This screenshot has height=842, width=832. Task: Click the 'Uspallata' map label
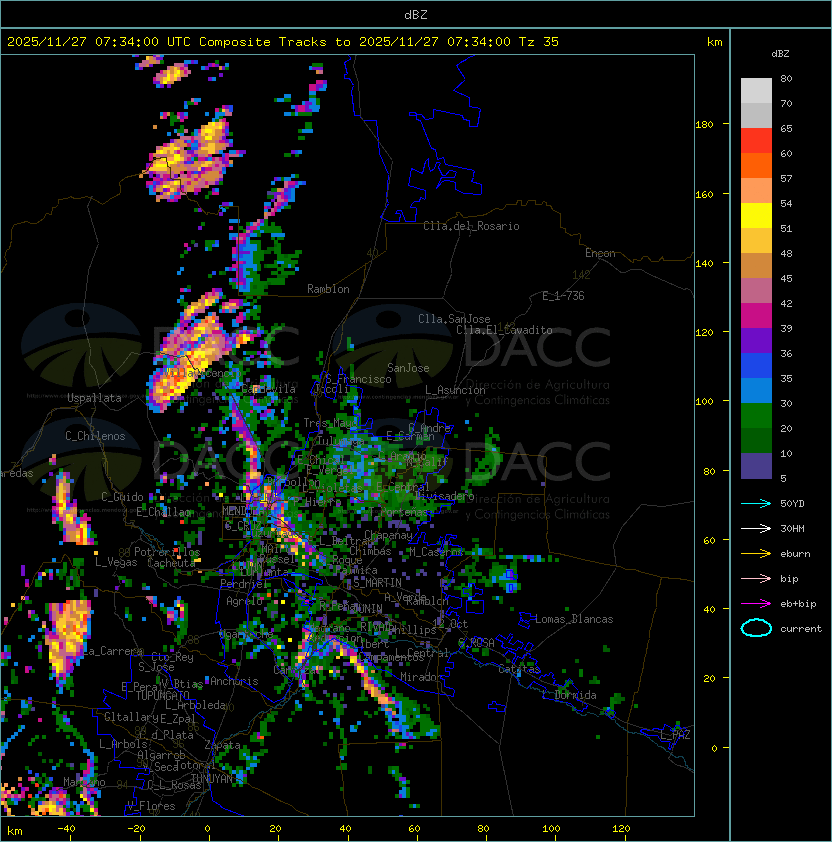94,398
